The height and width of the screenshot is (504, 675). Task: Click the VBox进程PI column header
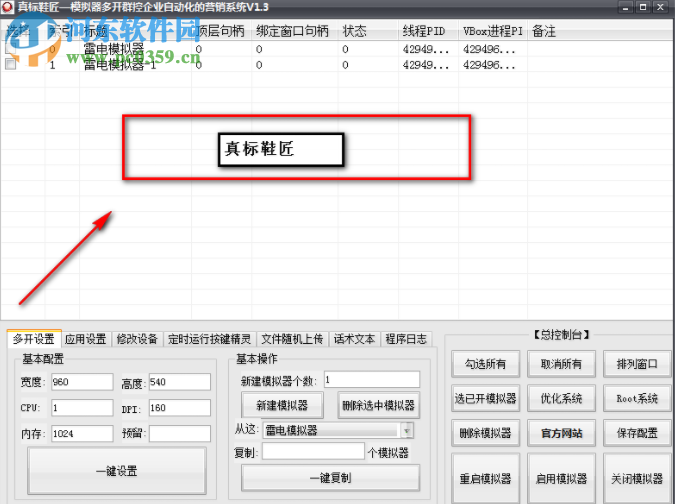point(493,31)
